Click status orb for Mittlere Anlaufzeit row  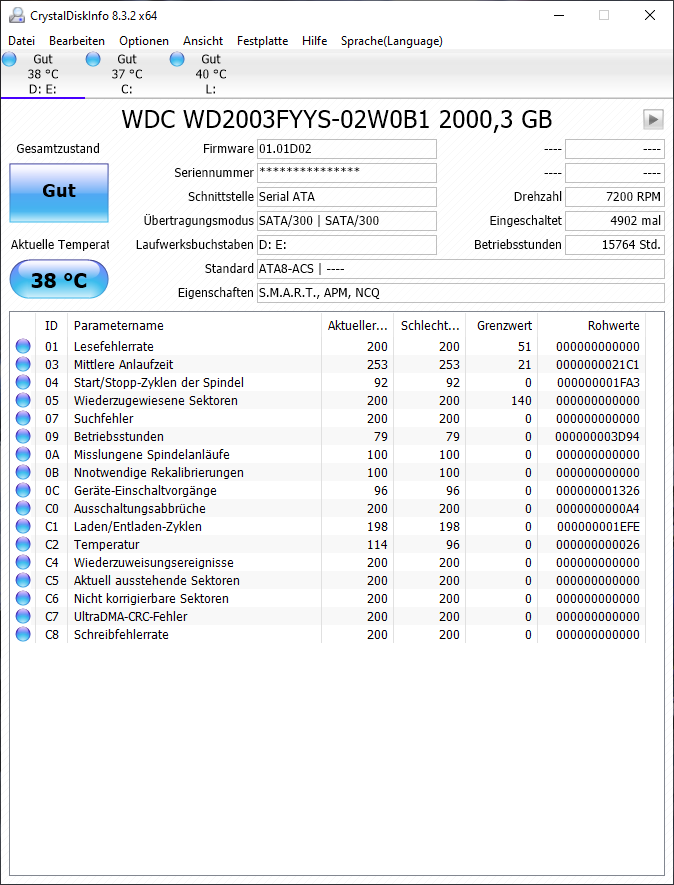coord(23,365)
